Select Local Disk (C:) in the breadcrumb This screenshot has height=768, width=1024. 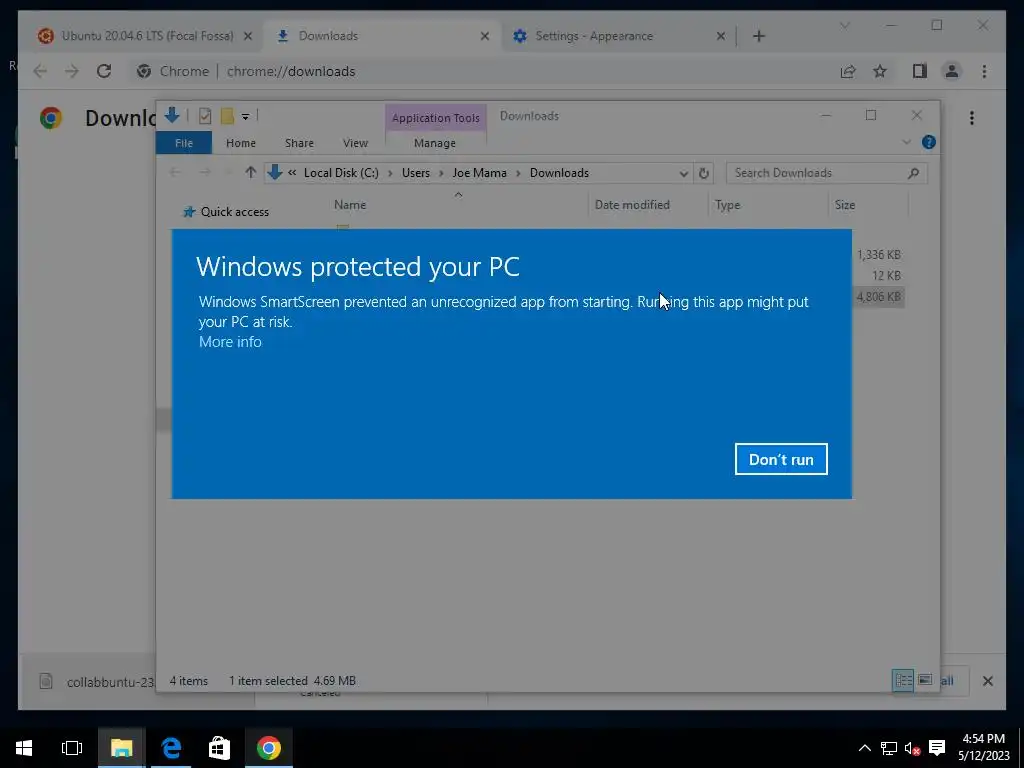click(341, 172)
